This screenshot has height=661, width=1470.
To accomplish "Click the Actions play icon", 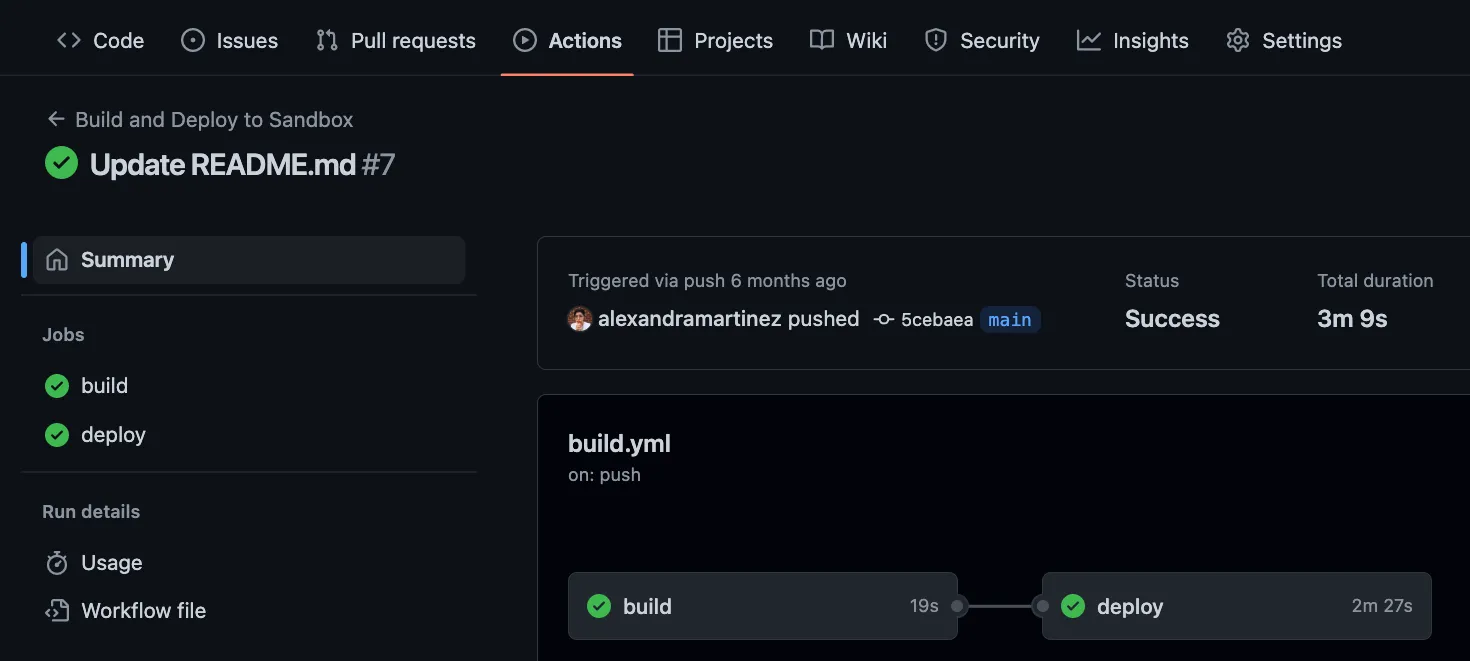I will (x=525, y=41).
